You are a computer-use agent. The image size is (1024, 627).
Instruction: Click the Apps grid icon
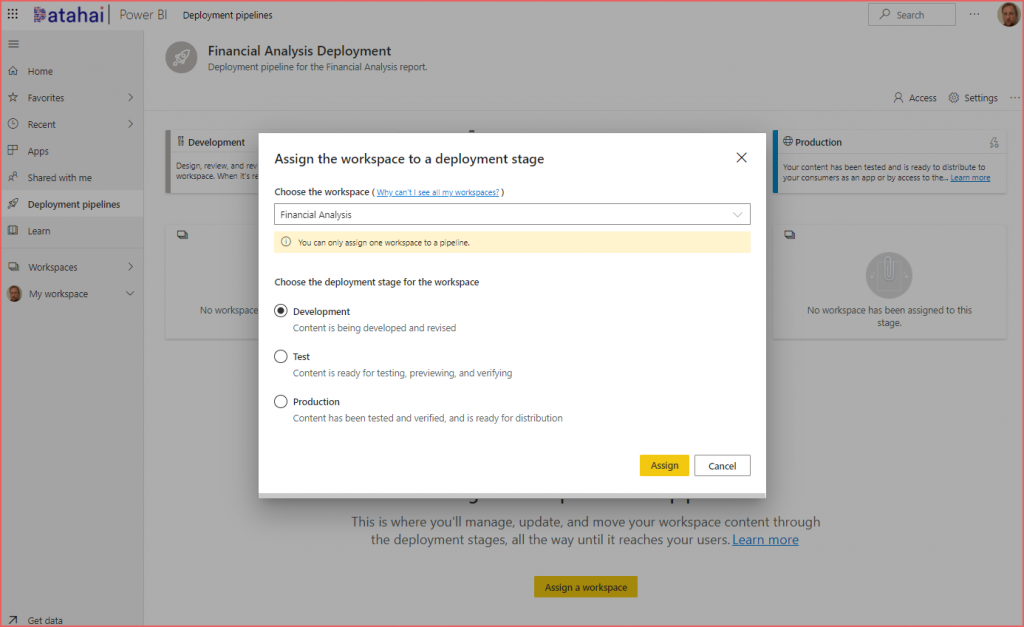point(13,150)
